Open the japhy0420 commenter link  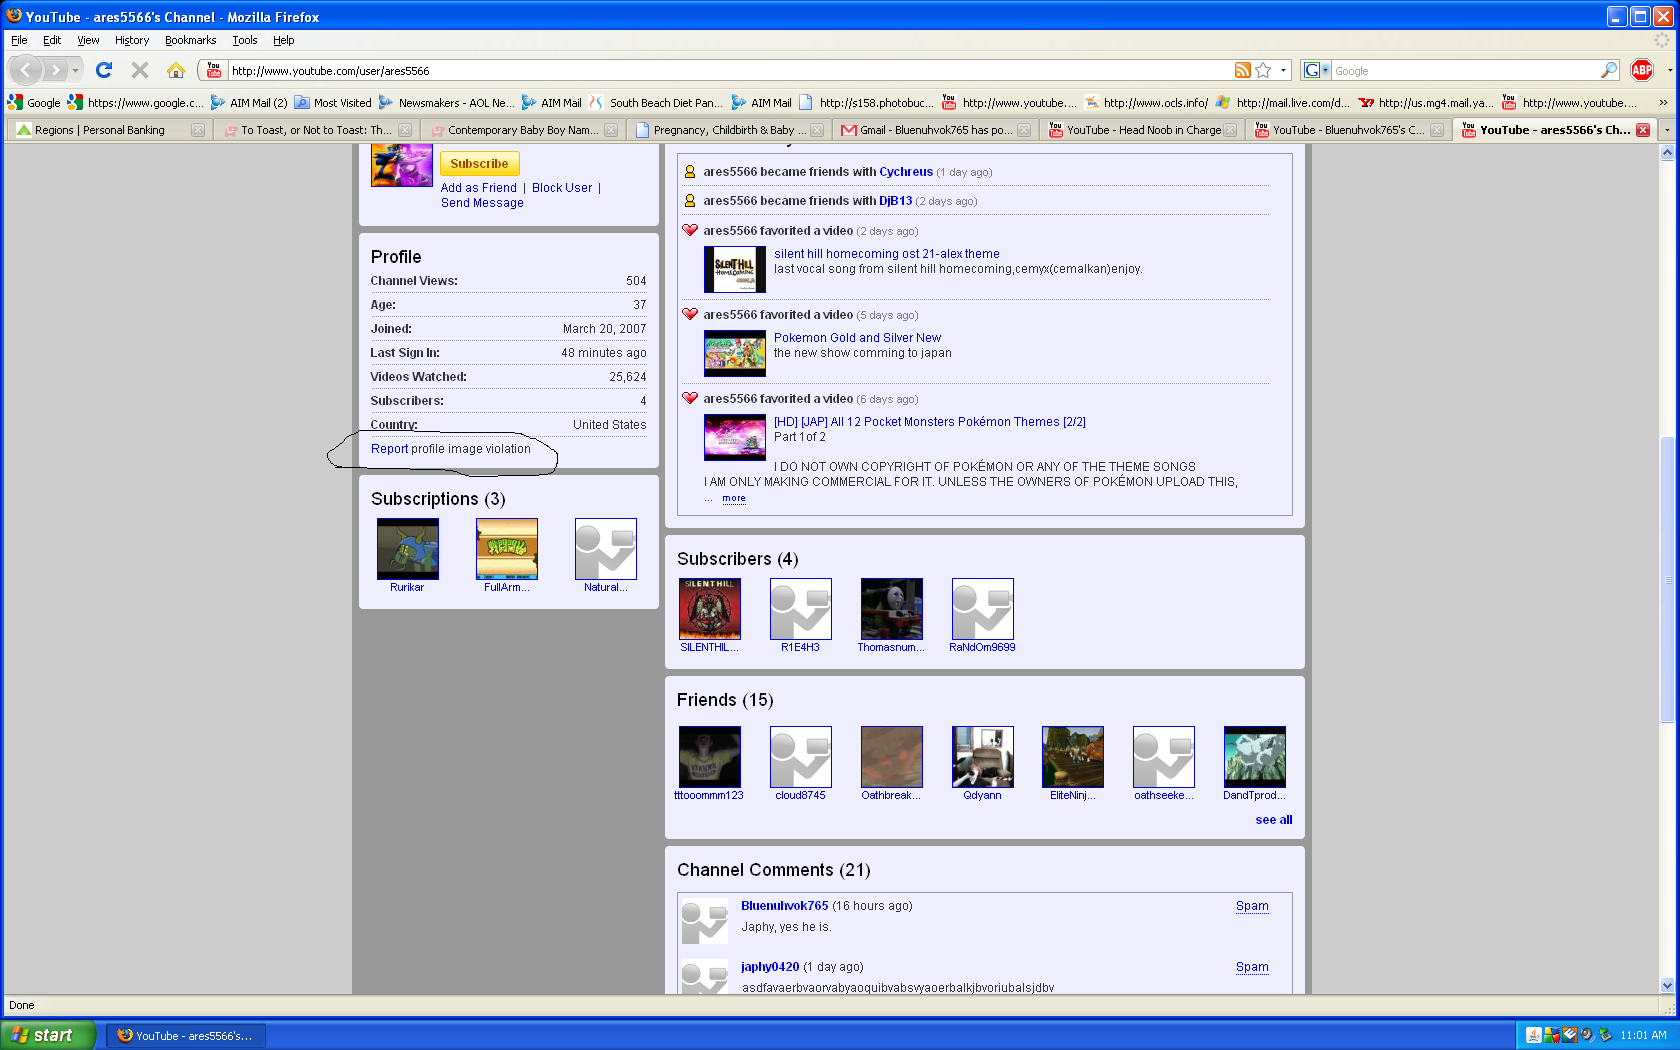point(770,967)
